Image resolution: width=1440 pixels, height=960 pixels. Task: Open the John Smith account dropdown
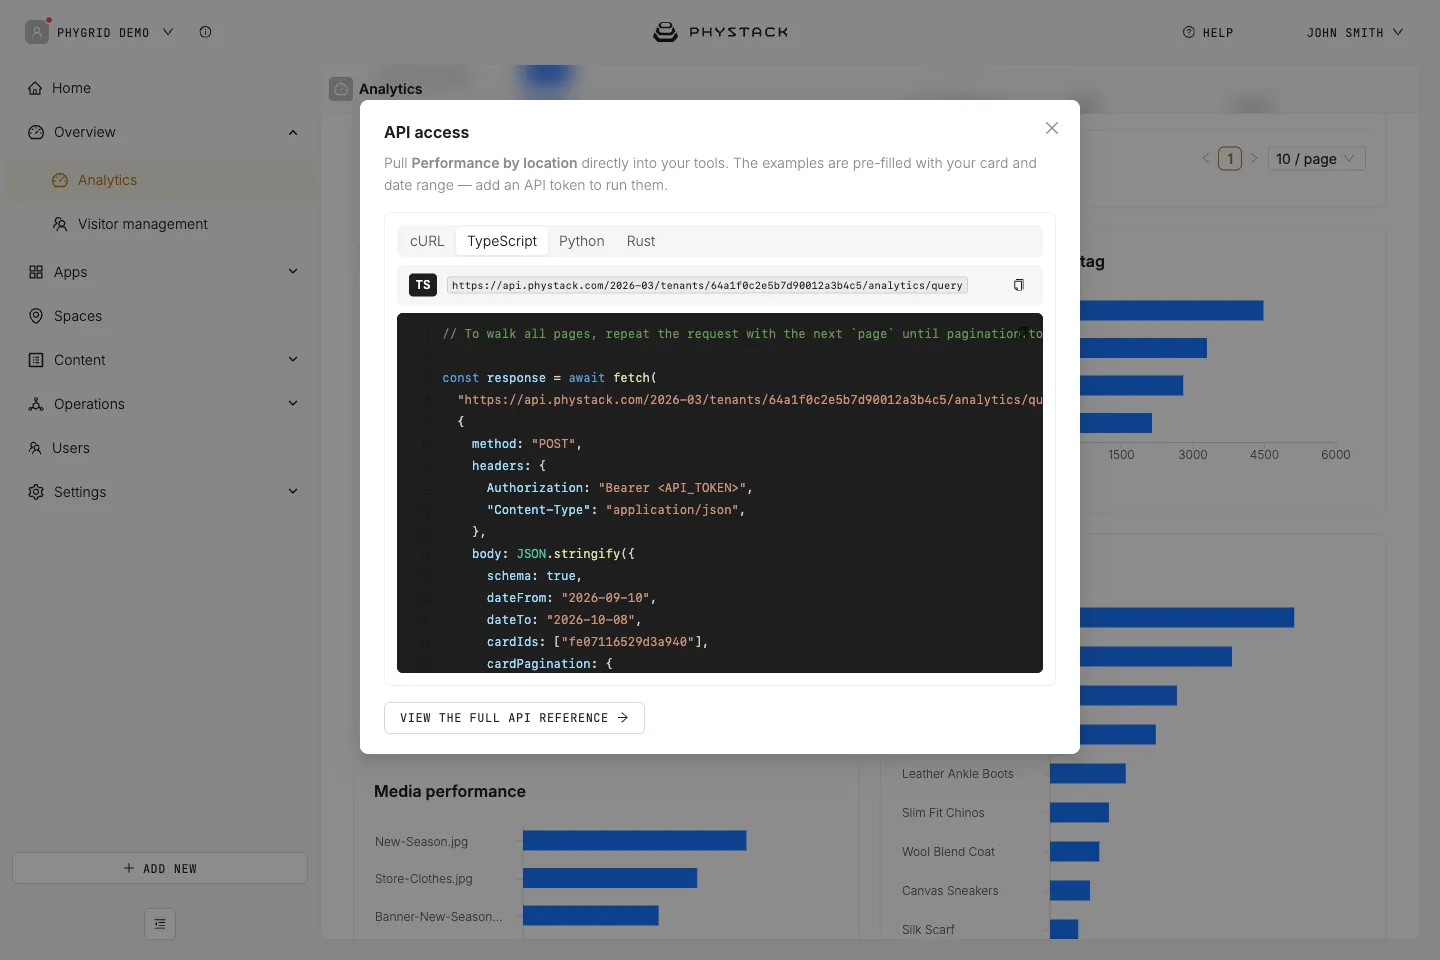coord(1355,32)
